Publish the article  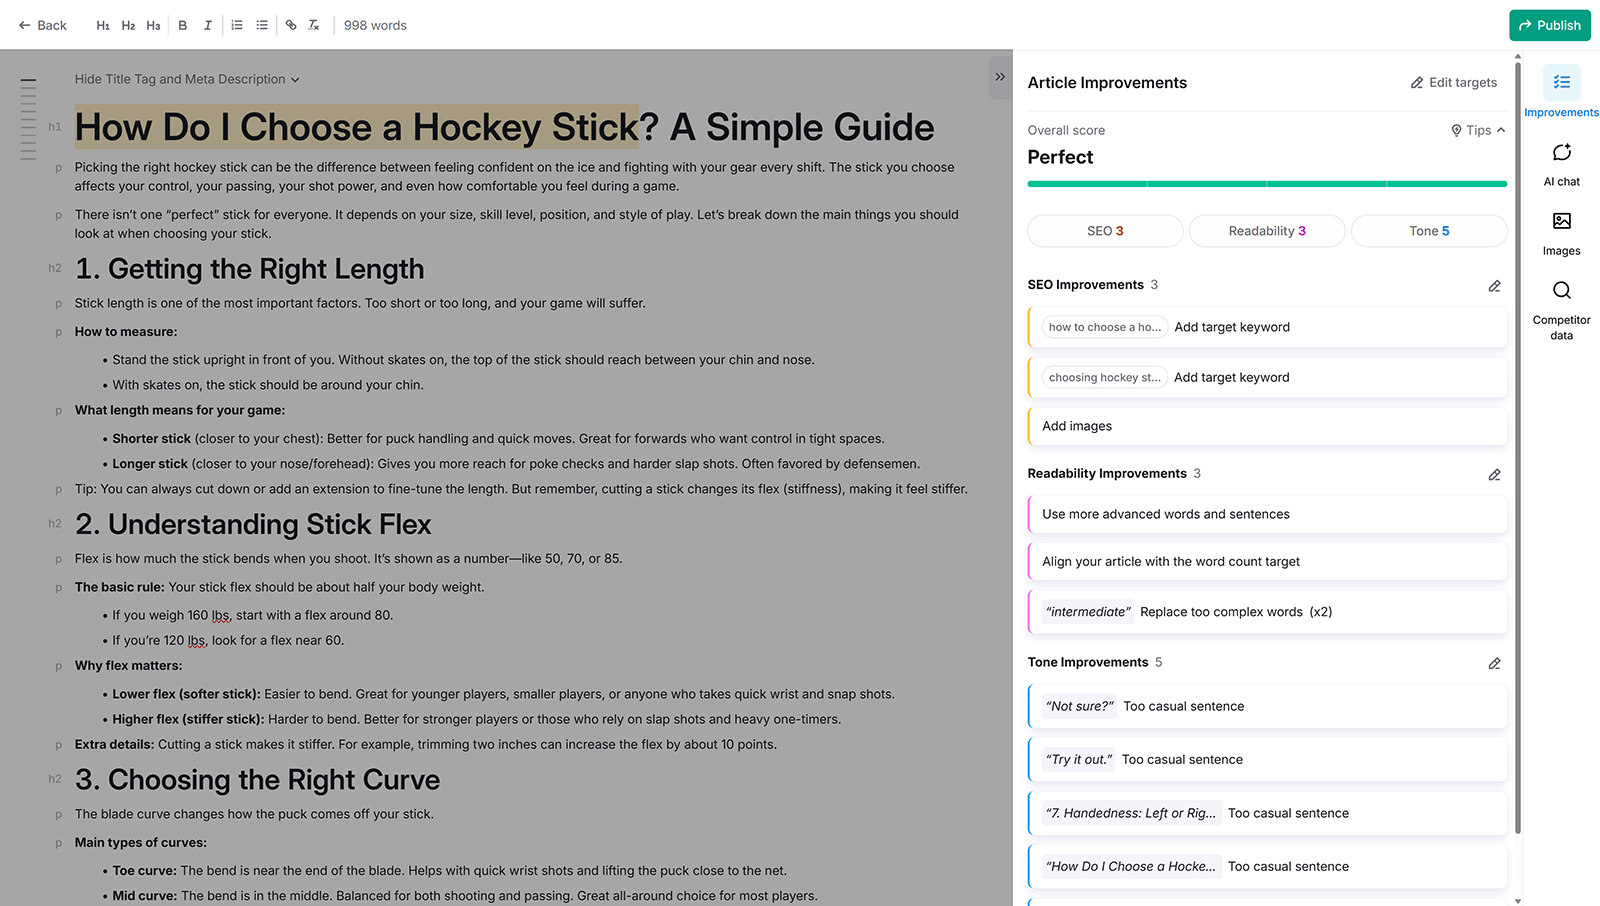pyautogui.click(x=1550, y=25)
